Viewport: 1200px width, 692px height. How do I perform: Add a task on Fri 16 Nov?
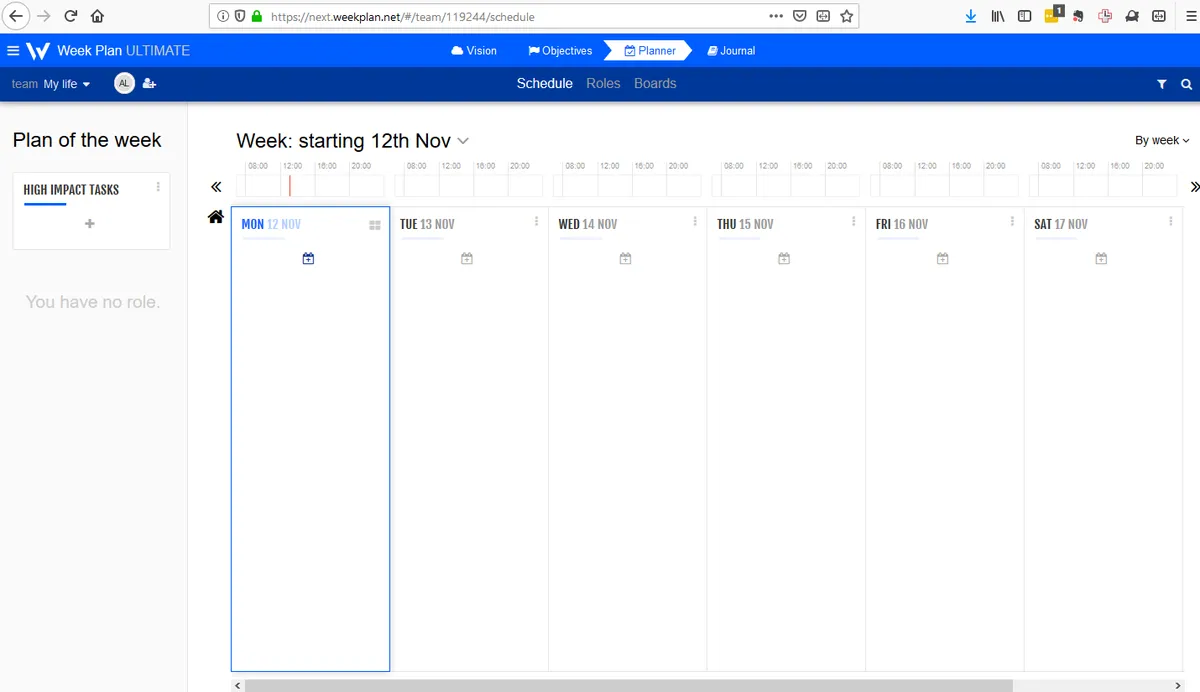point(942,259)
